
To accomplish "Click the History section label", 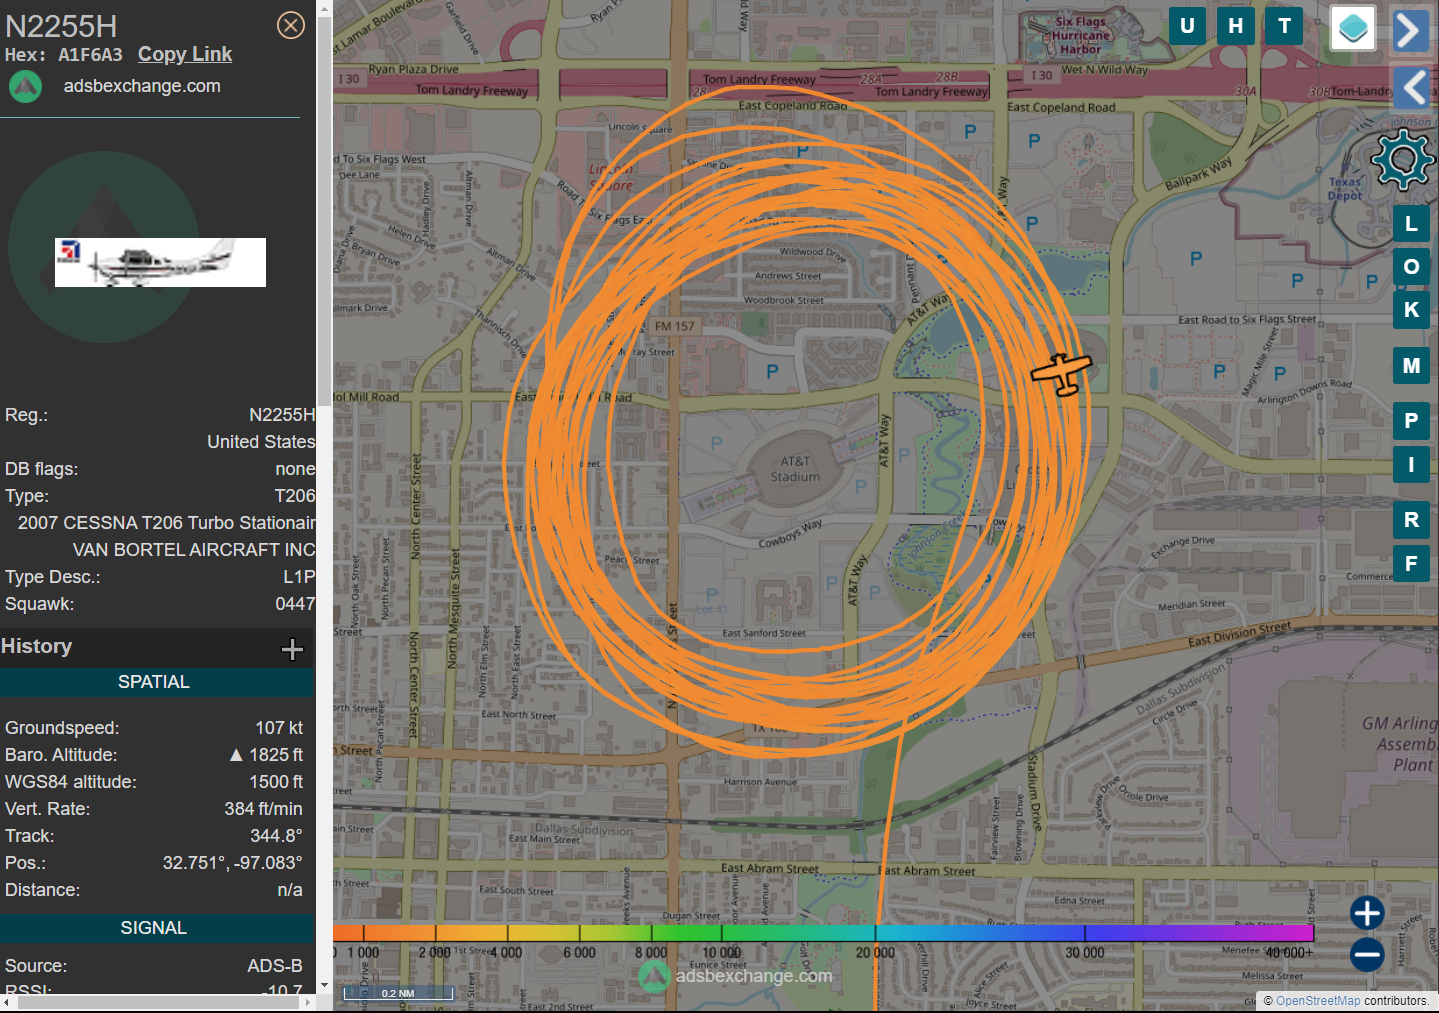I will [x=37, y=646].
